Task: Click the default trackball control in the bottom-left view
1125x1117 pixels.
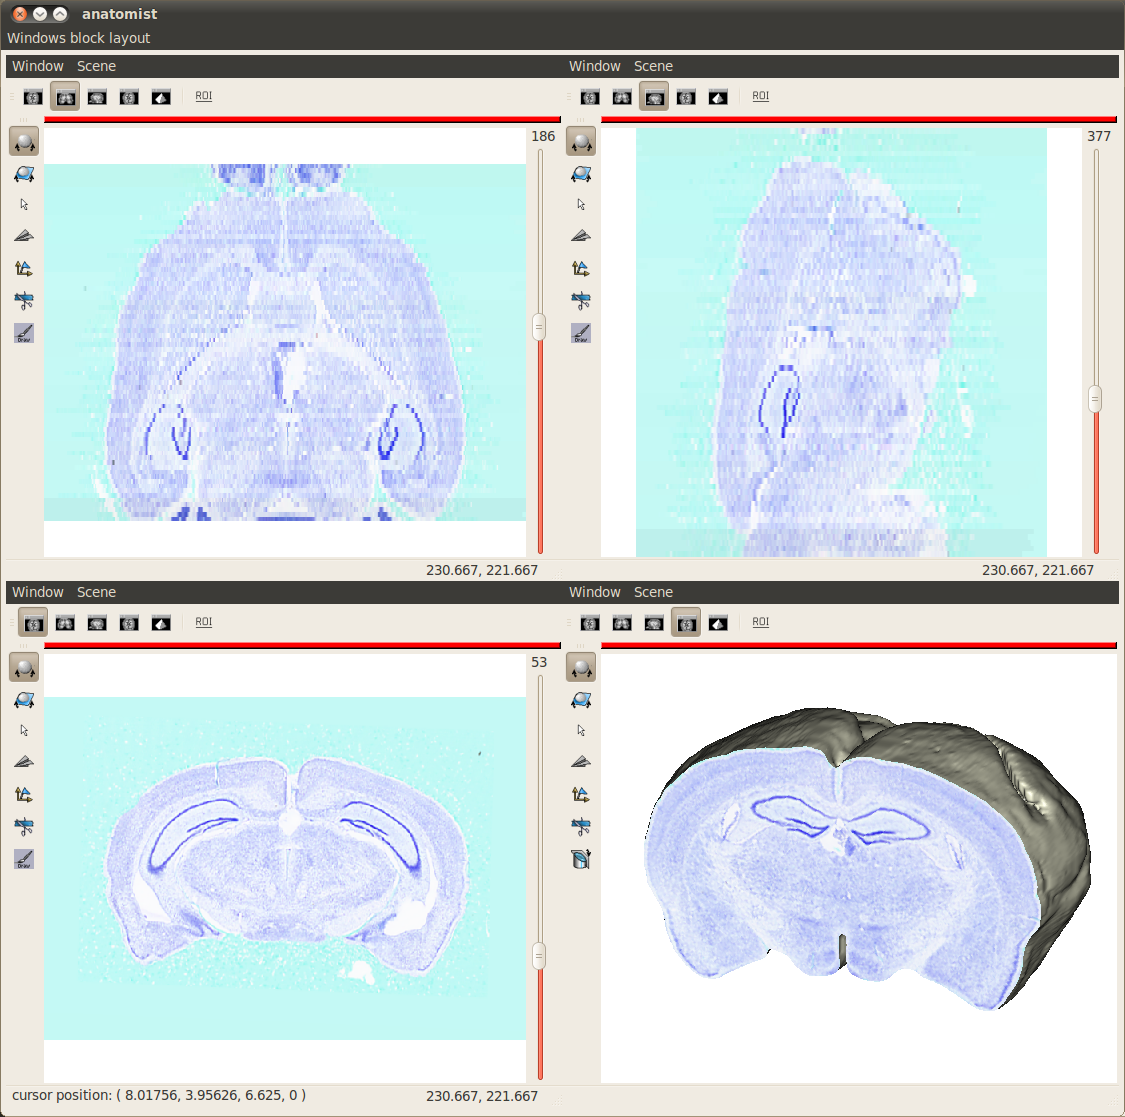Action: [24, 667]
